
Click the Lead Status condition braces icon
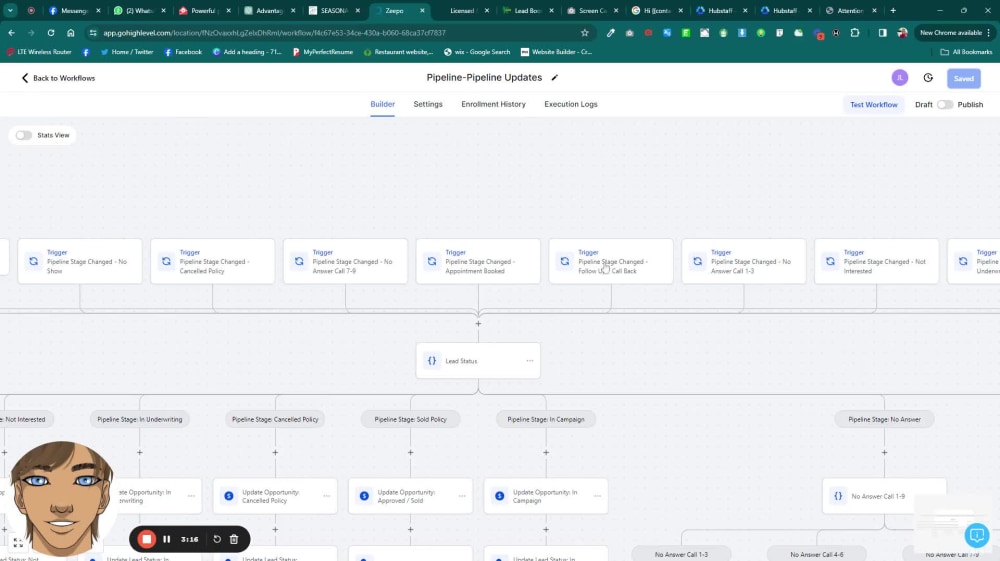432,361
